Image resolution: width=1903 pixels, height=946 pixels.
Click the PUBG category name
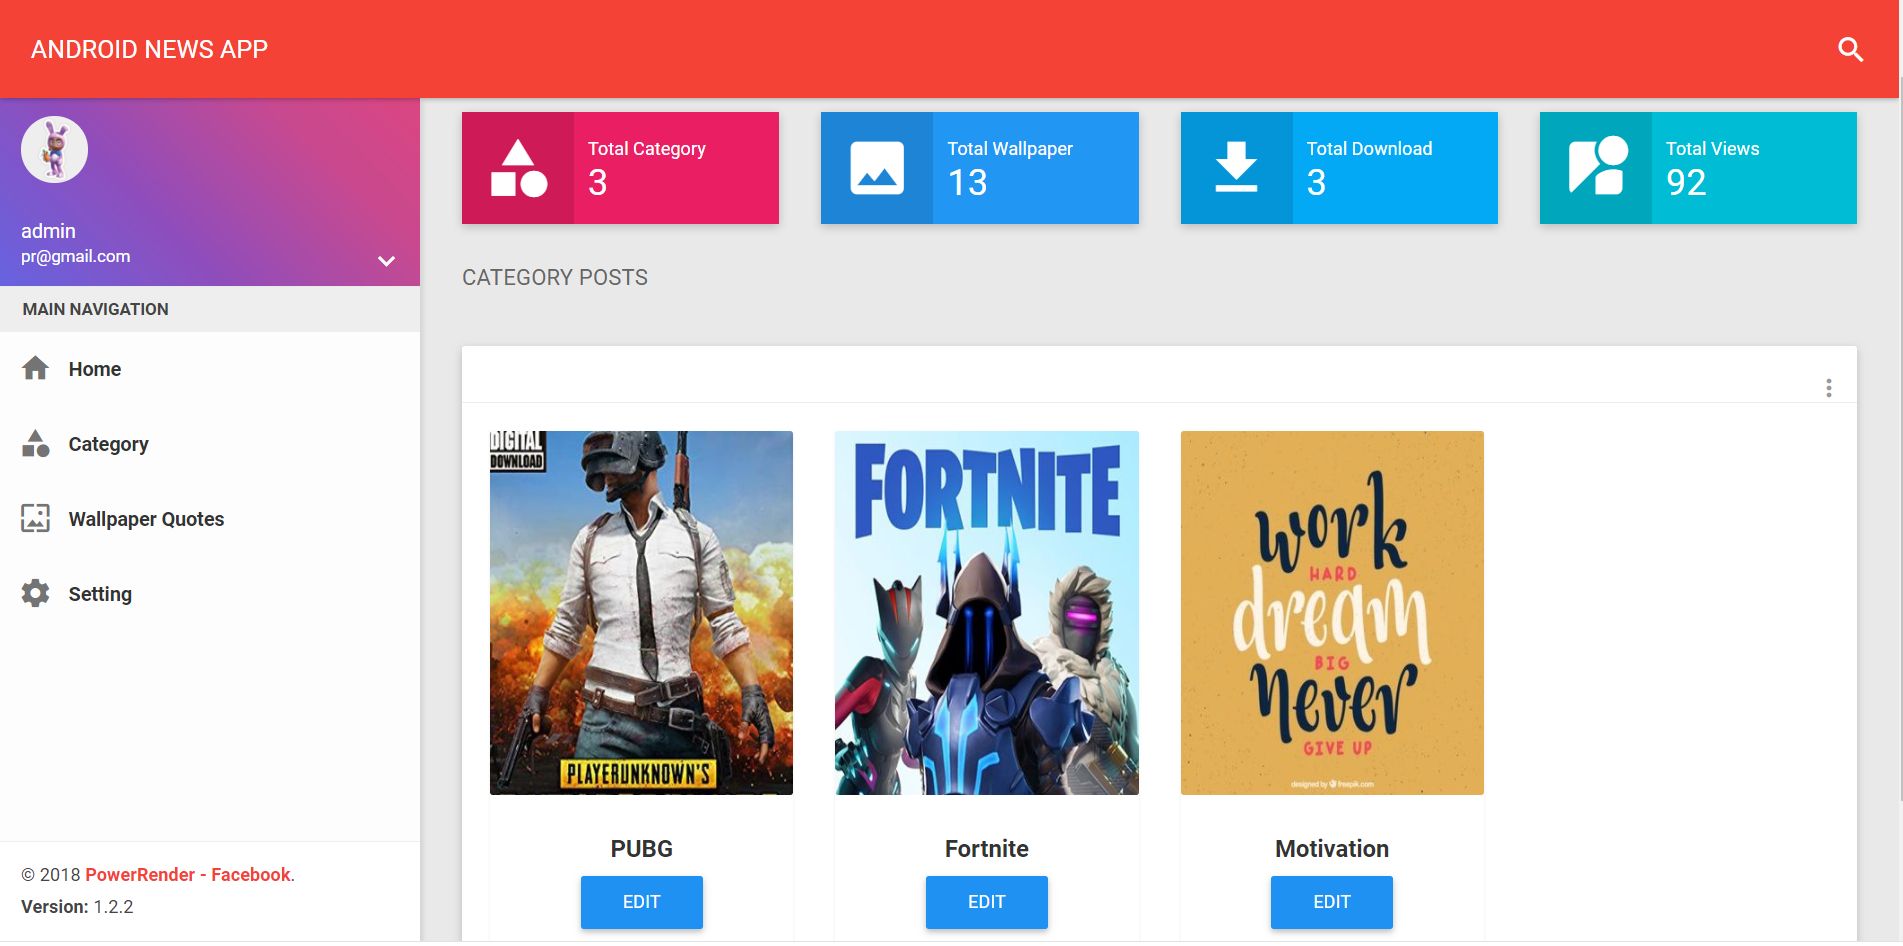(641, 849)
